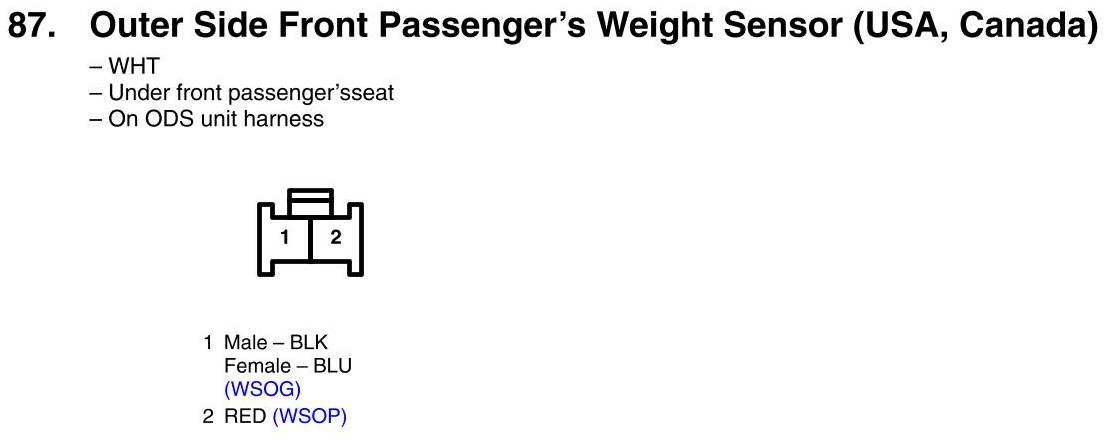Viewport: 1110px width, 447px height.
Task: Open the WSOP signal link
Action: (x=309, y=417)
